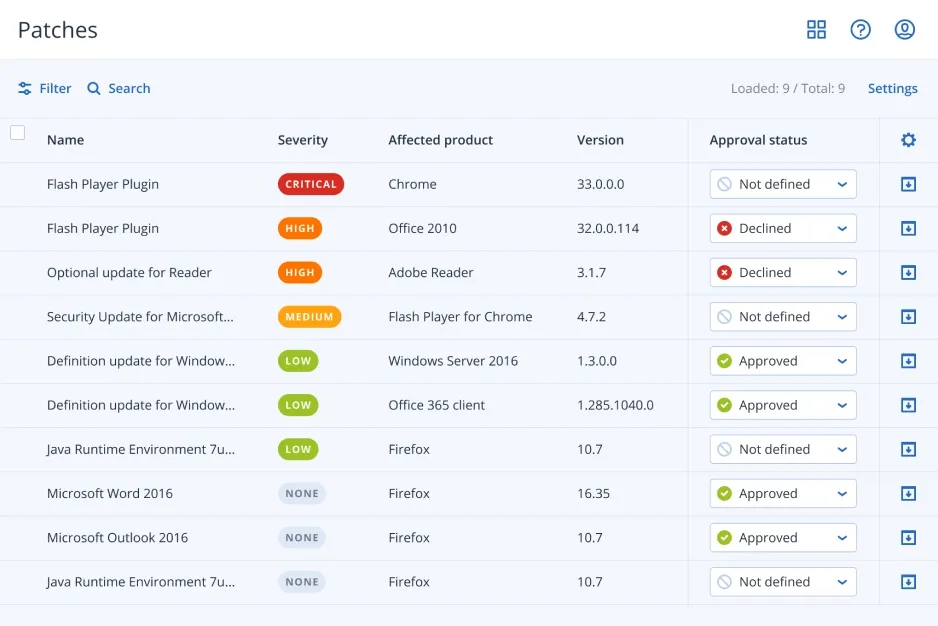Viewport: 938px width, 626px height.
Task: Click the install icon for Microsoft Word 2016
Action: pyautogui.click(x=908, y=493)
